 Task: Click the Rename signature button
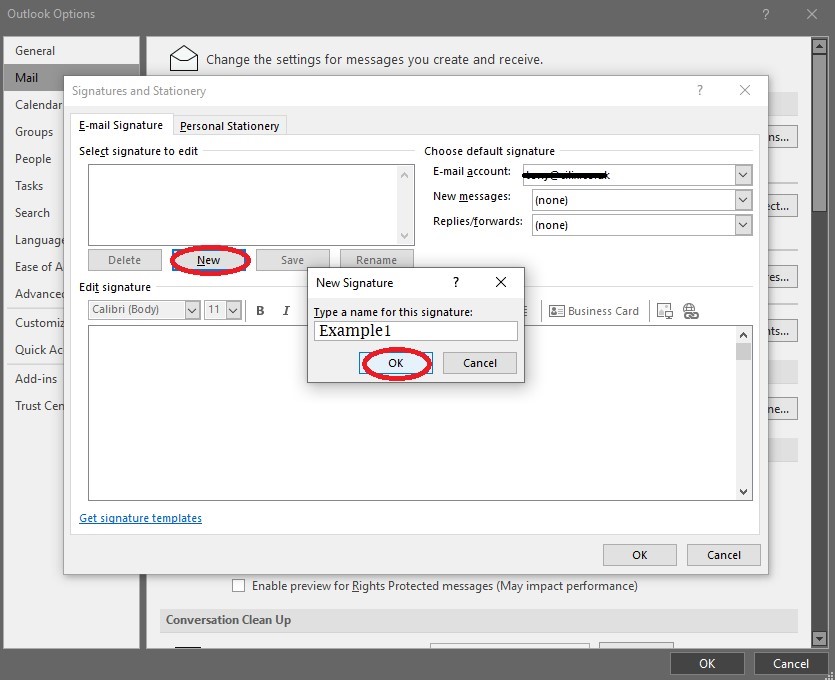tap(376, 260)
